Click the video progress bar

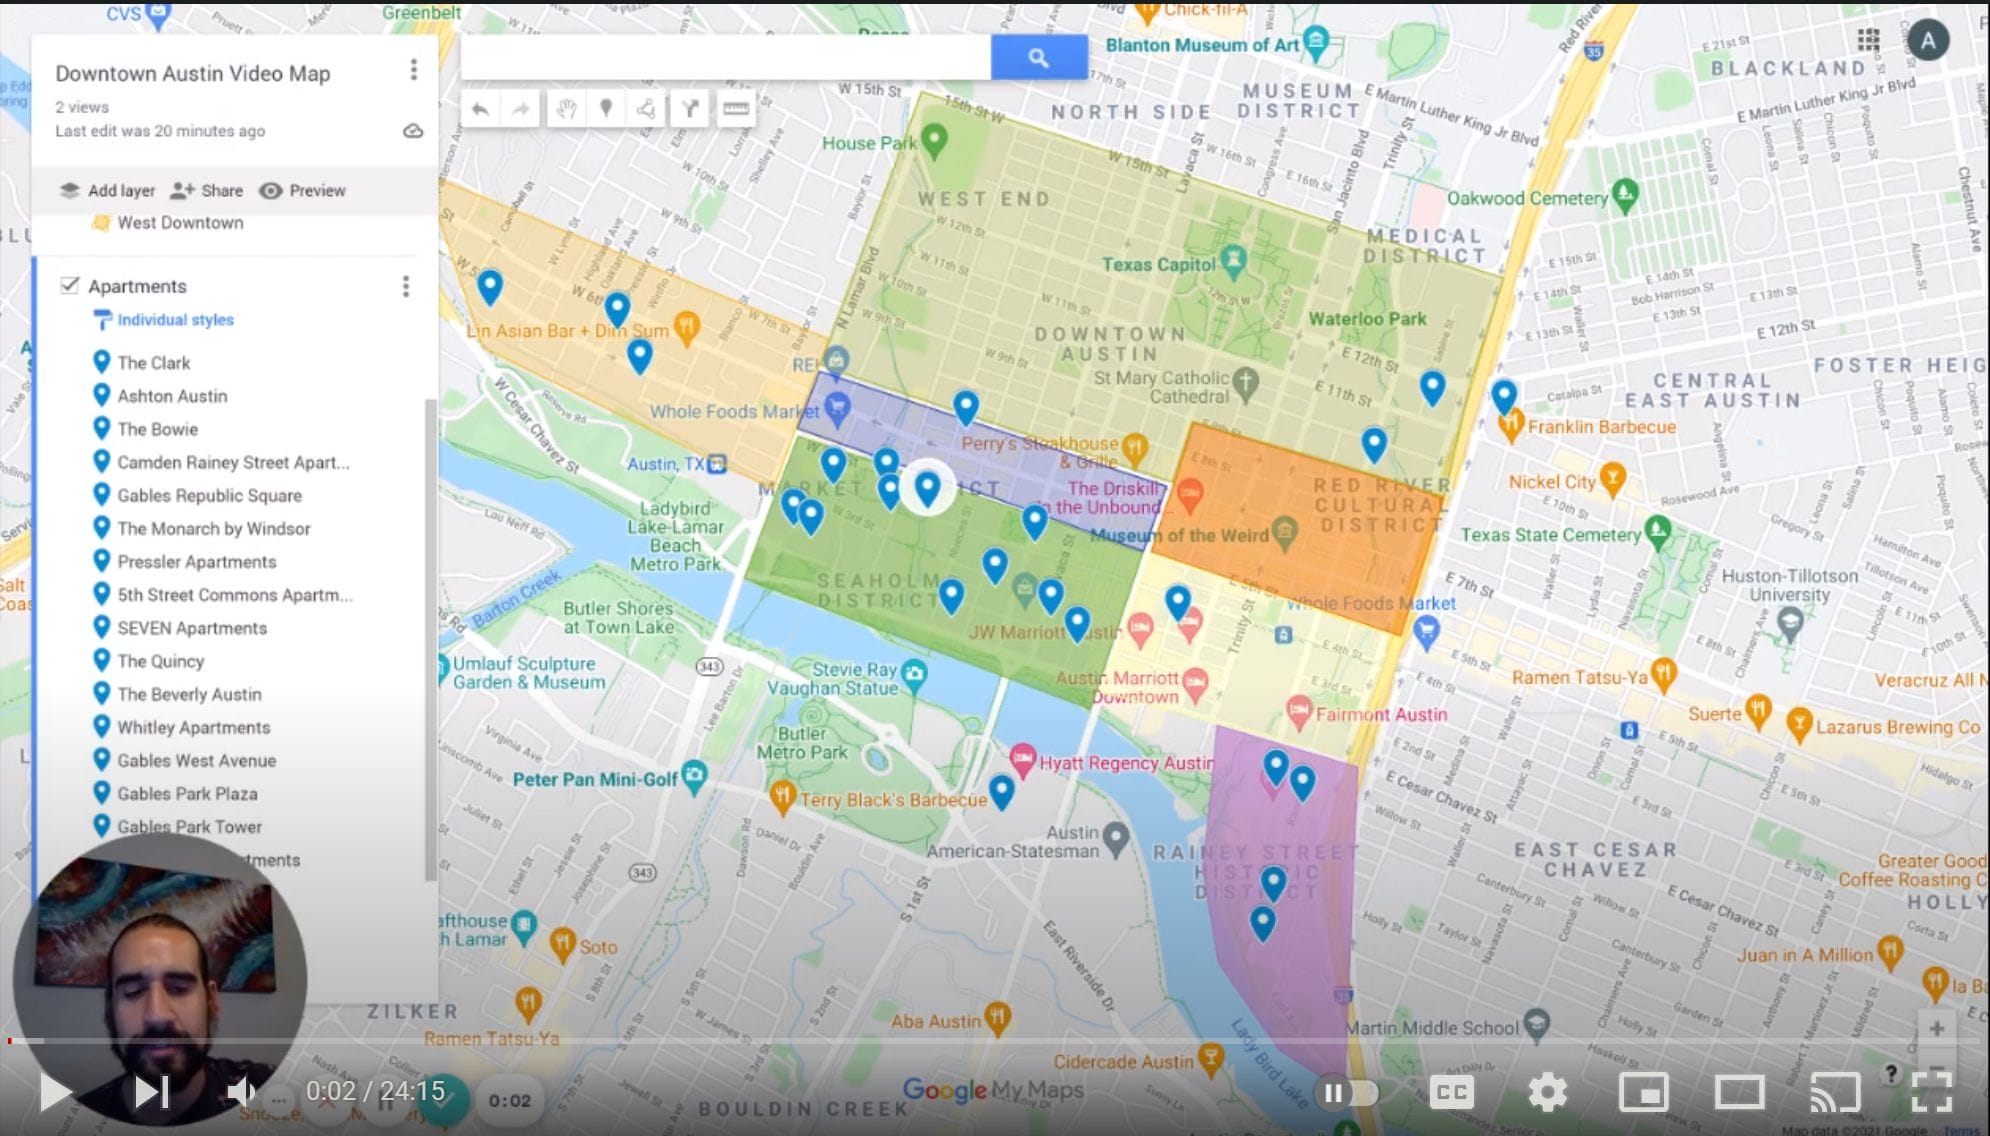1000,1041
